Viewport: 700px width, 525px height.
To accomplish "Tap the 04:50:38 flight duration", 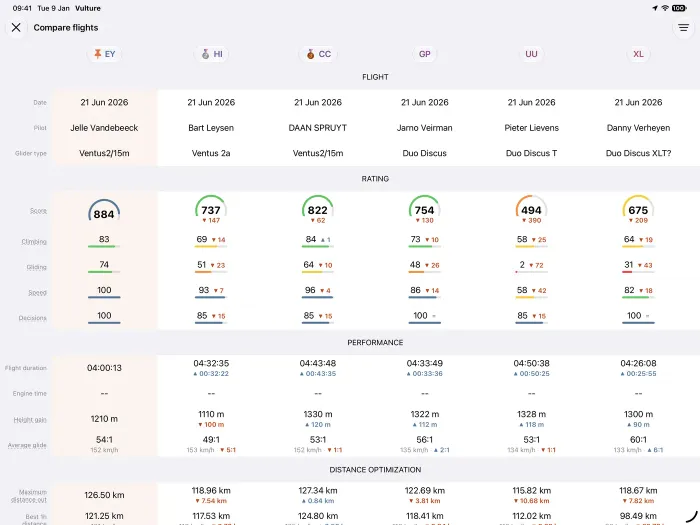I will click(531, 363).
